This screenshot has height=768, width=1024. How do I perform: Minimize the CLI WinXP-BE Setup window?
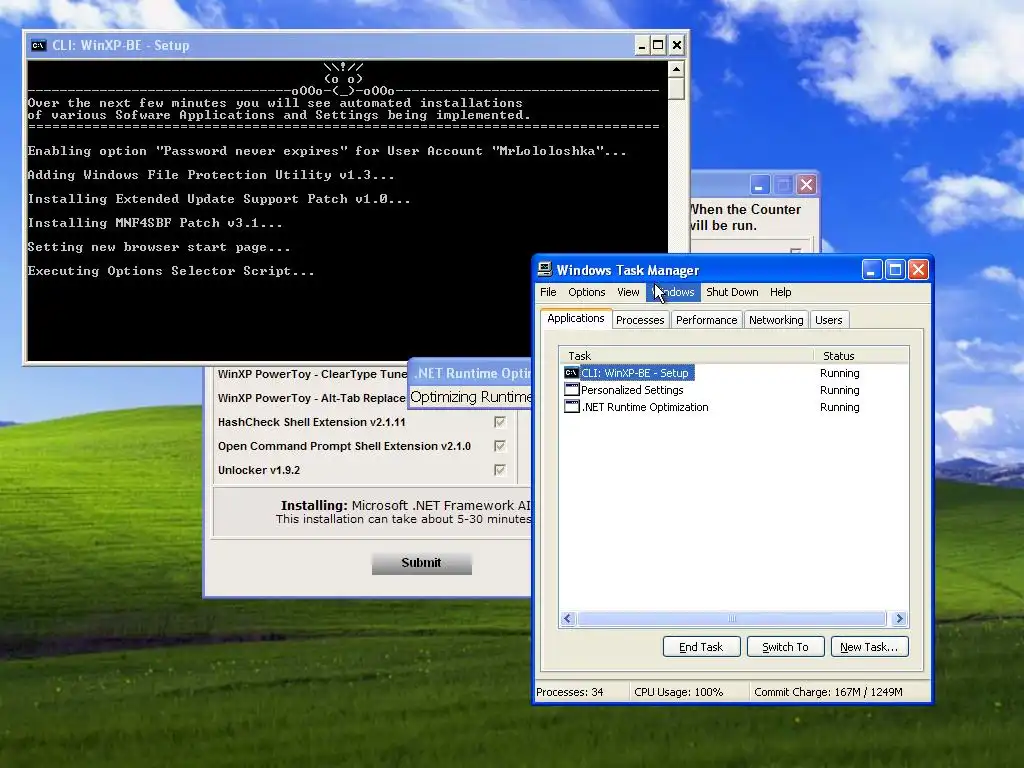(x=642, y=45)
